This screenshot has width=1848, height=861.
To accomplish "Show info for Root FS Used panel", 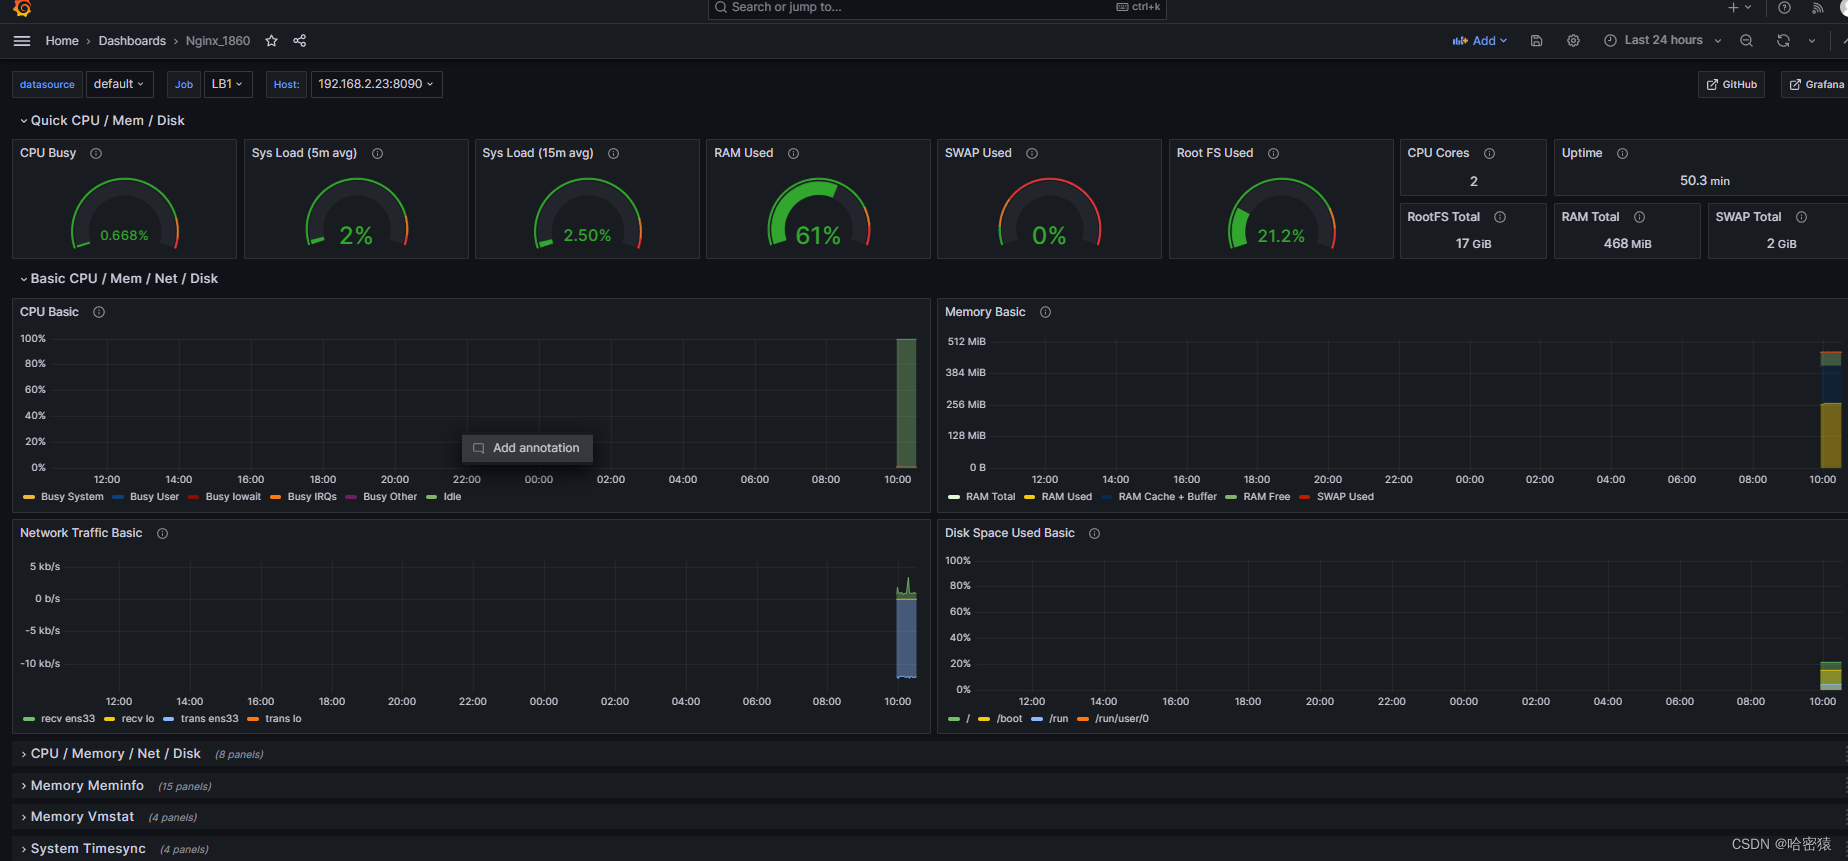I will pyautogui.click(x=1273, y=153).
